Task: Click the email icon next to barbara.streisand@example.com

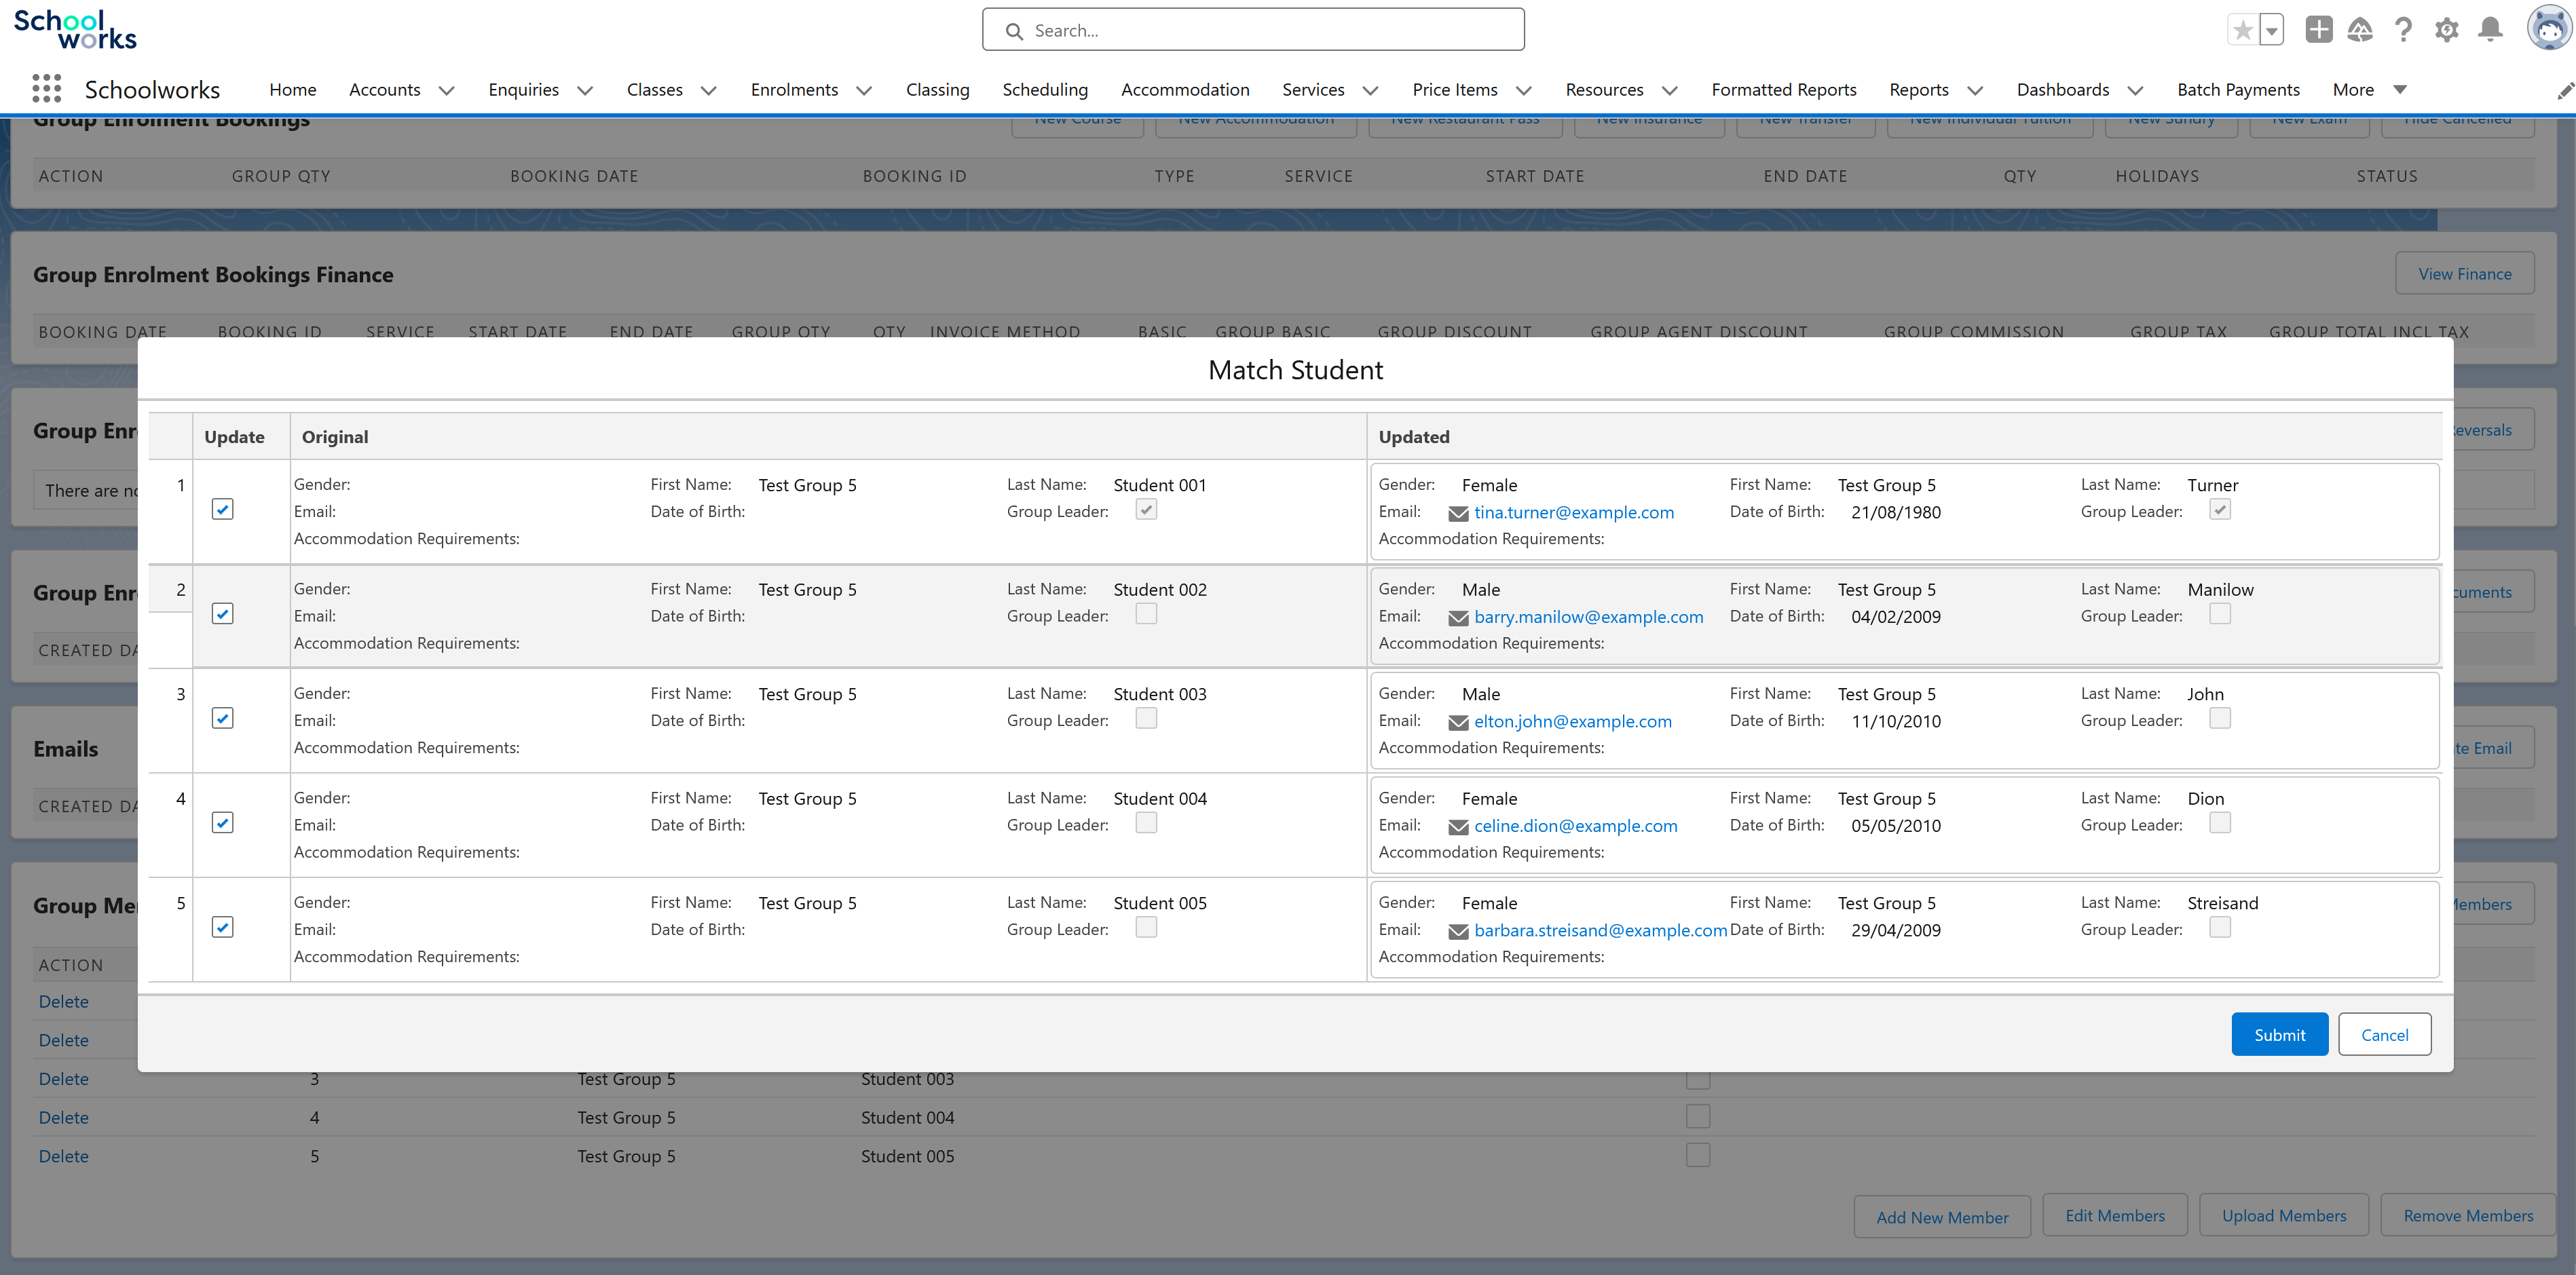Action: click(x=1458, y=932)
